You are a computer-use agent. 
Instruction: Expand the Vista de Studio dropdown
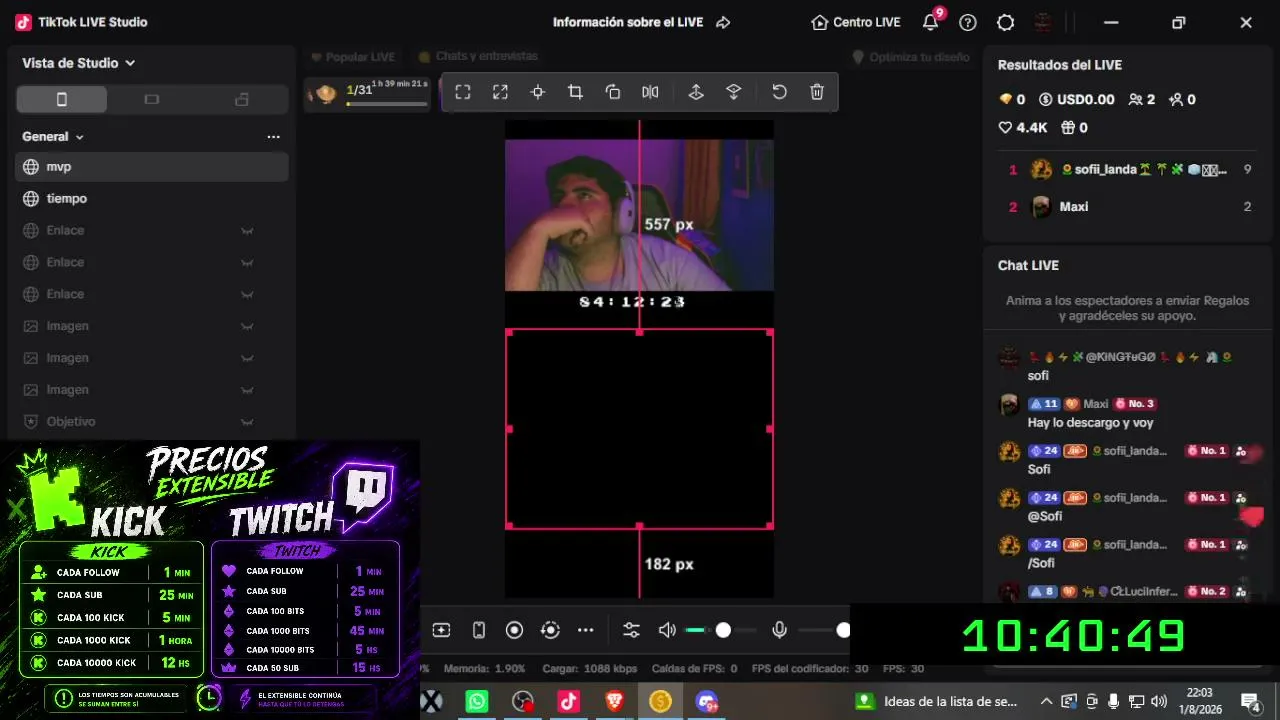(x=79, y=63)
